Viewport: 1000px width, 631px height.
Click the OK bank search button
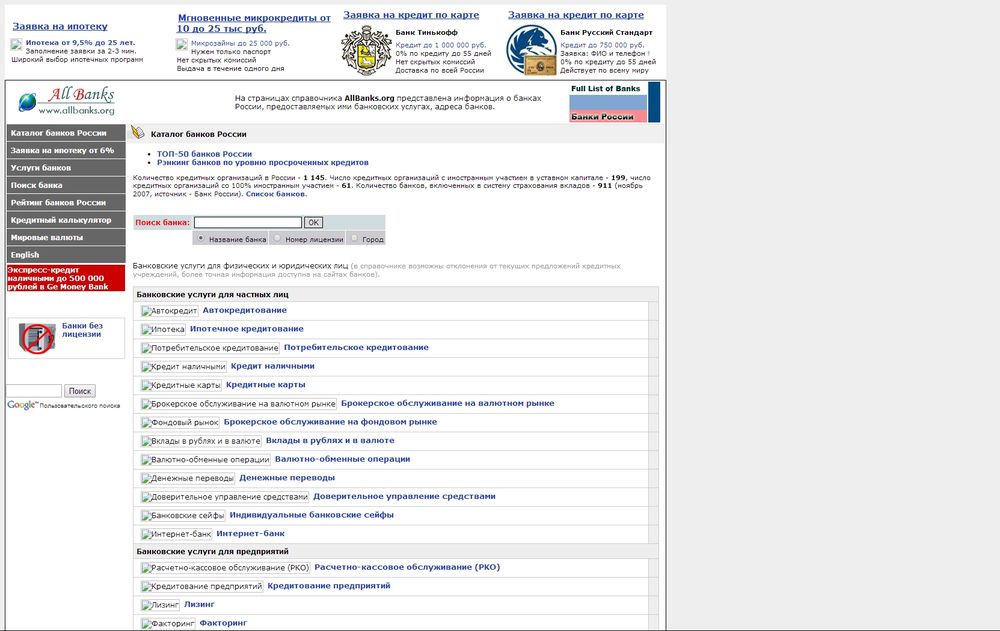(x=313, y=222)
